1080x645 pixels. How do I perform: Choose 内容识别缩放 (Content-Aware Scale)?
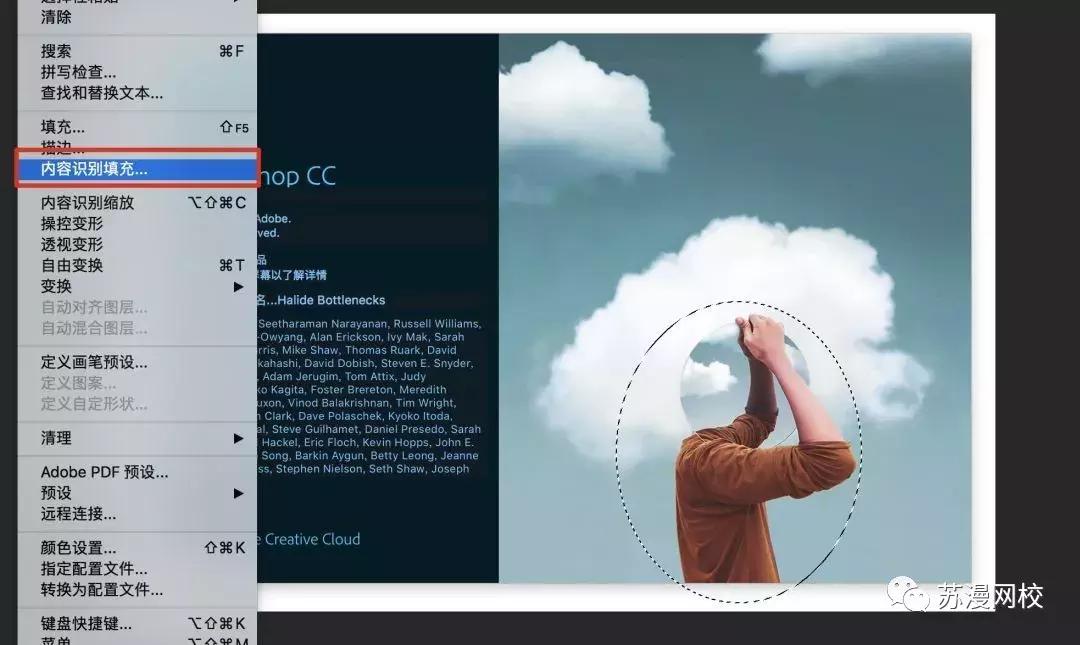82,202
